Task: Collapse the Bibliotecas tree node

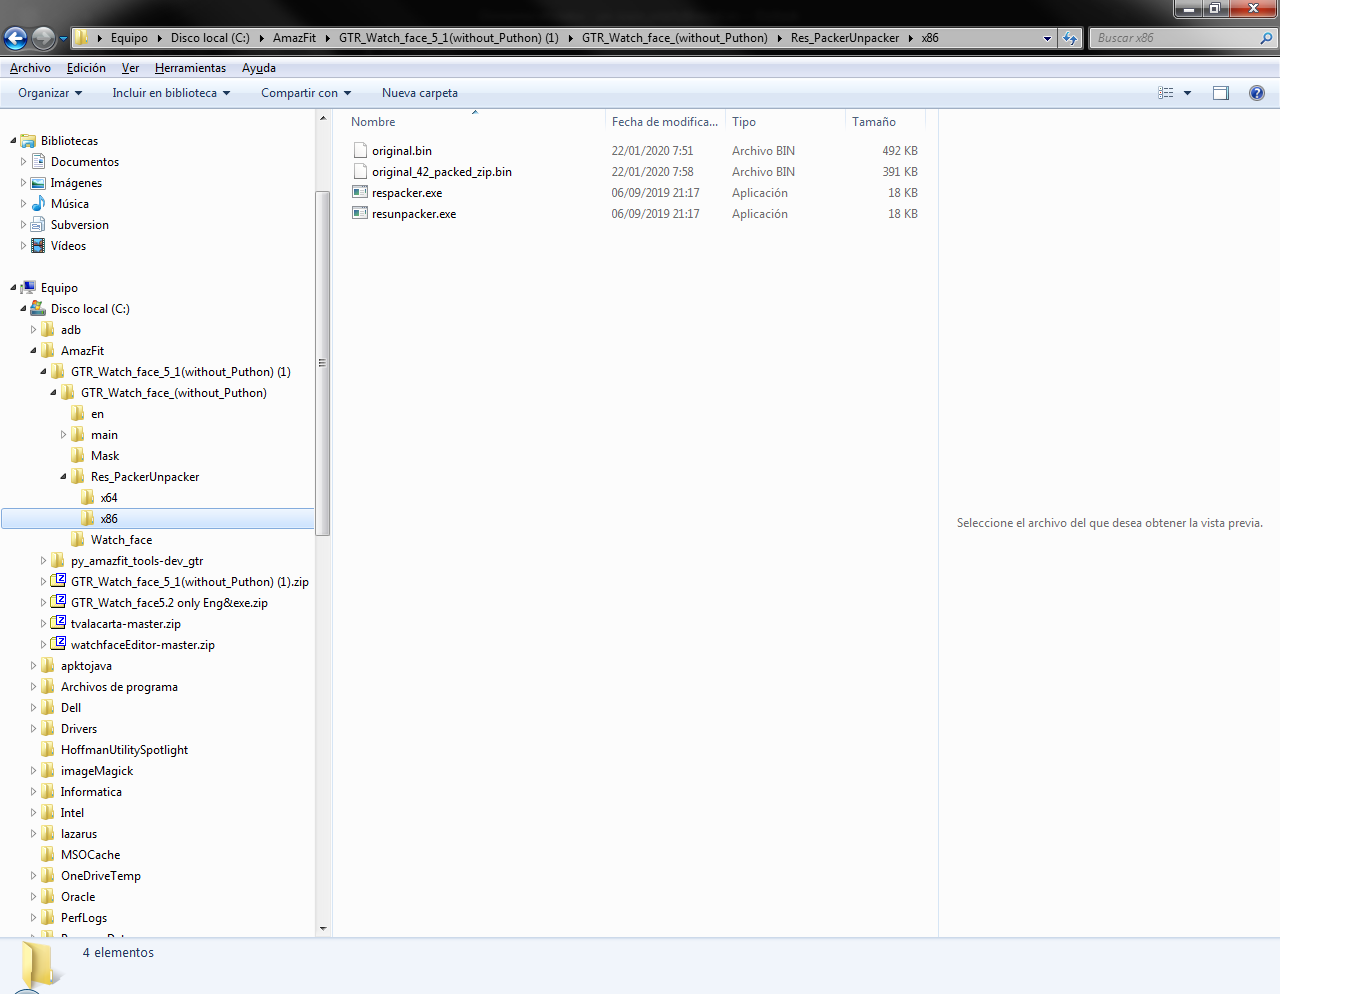Action: point(13,141)
